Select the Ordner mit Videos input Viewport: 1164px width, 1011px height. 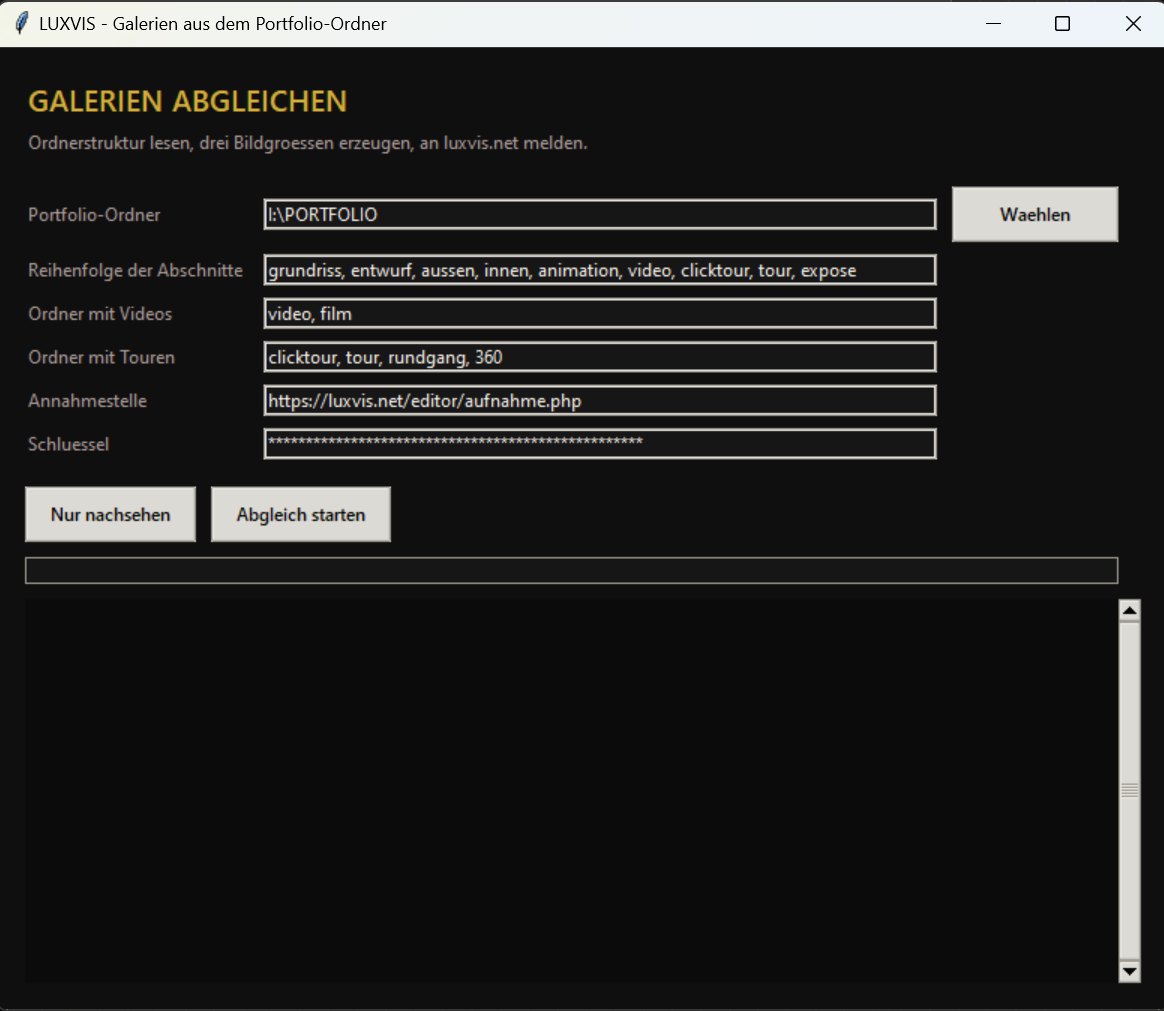click(x=600, y=313)
